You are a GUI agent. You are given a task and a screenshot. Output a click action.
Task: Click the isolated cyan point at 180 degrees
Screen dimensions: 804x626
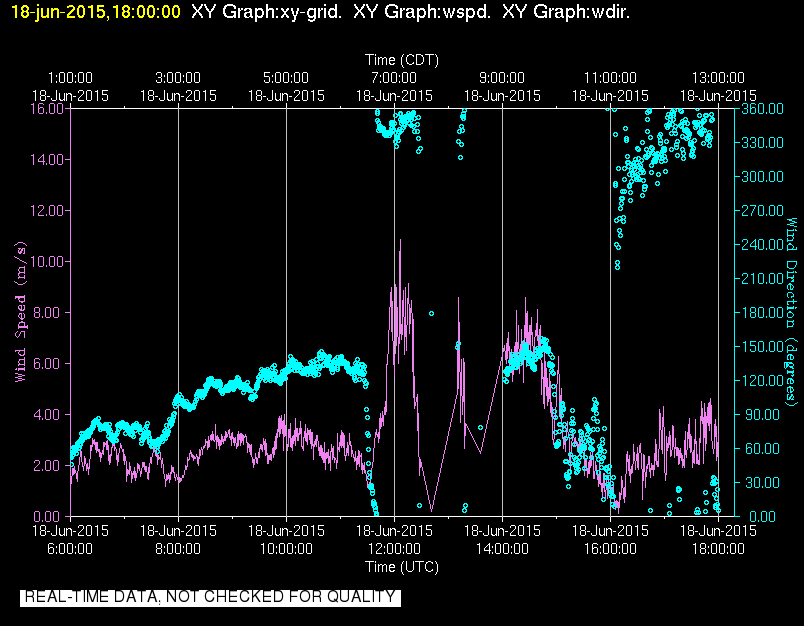pos(431,313)
